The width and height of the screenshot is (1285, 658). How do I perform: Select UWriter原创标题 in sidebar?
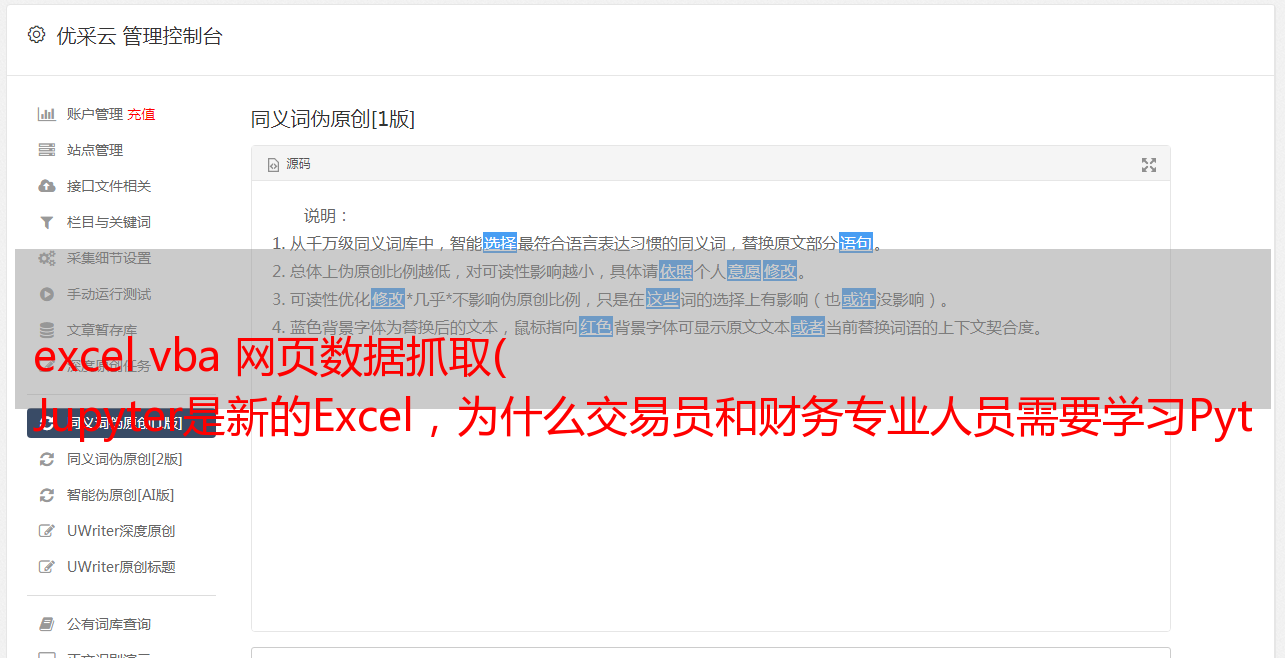coord(121,567)
